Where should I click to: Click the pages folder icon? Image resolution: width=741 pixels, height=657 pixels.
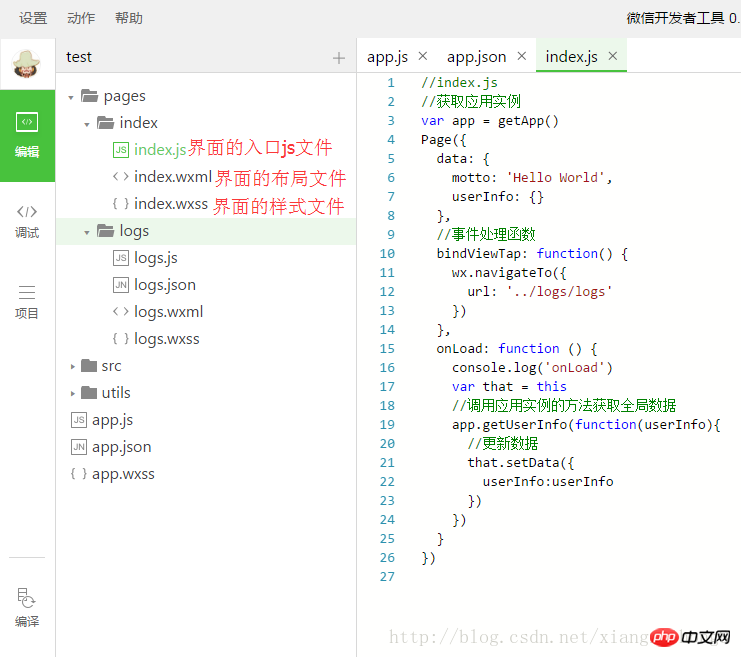89,95
